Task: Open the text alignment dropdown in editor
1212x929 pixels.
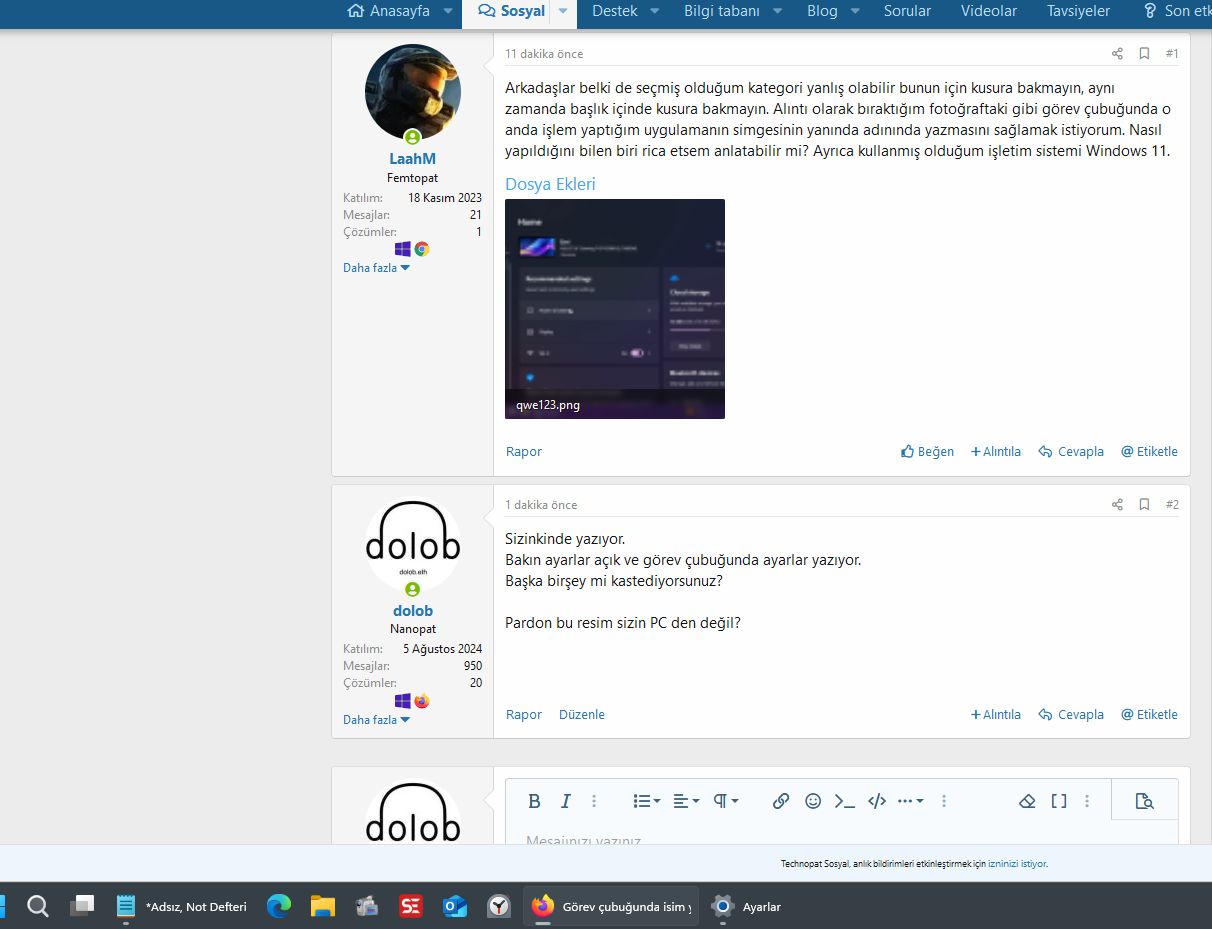Action: [686, 801]
